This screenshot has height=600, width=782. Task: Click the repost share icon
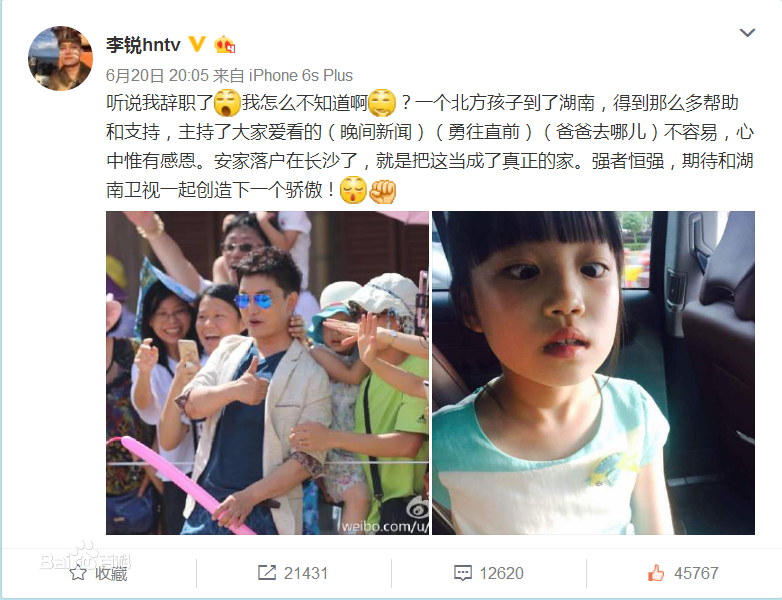[267, 573]
